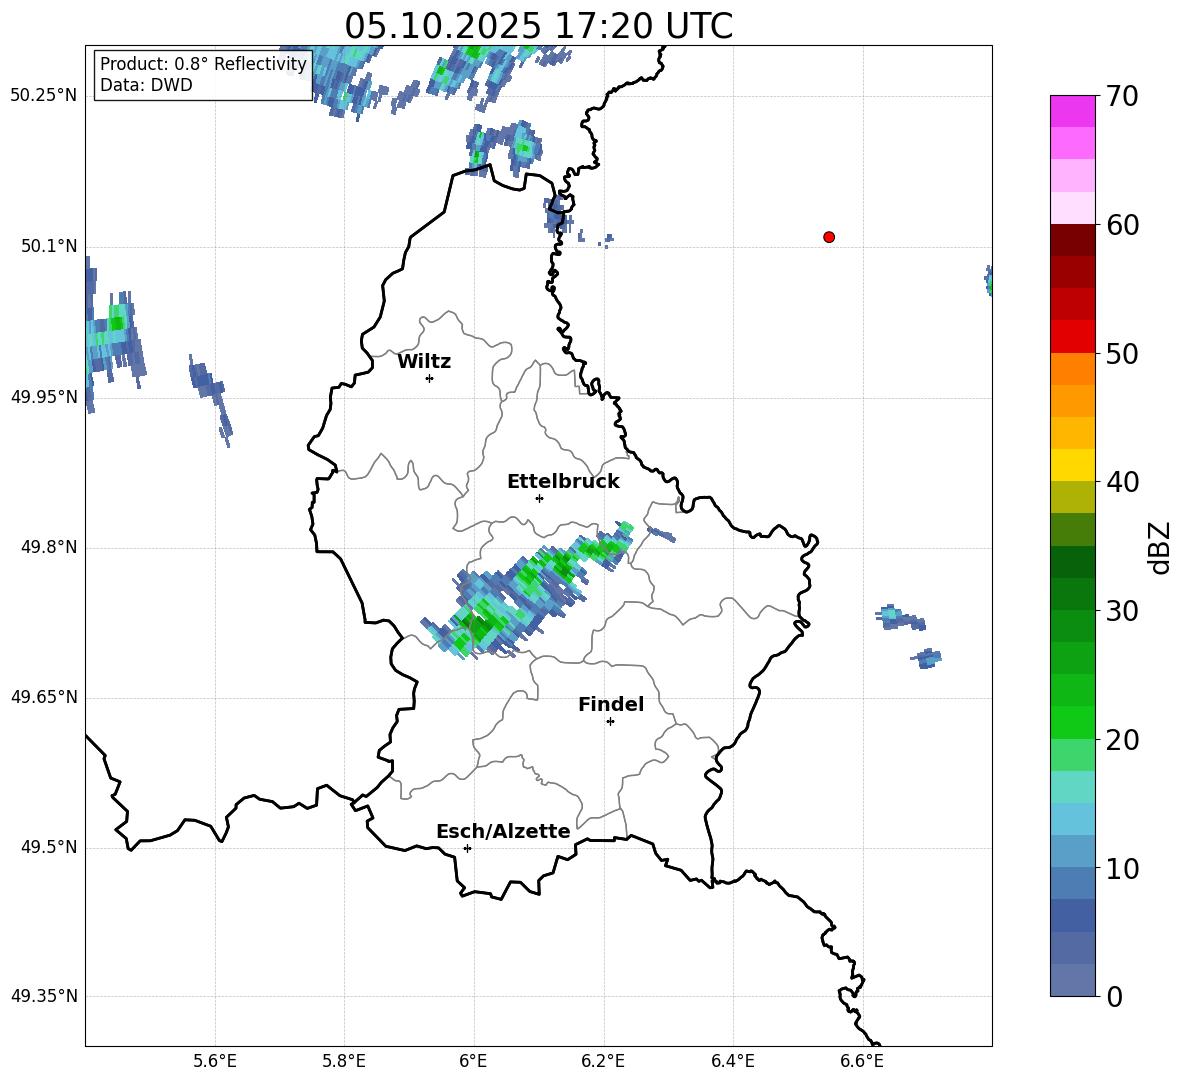Click the yellow colorbar segment at 40
The image size is (1184, 1081).
(x=1072, y=465)
